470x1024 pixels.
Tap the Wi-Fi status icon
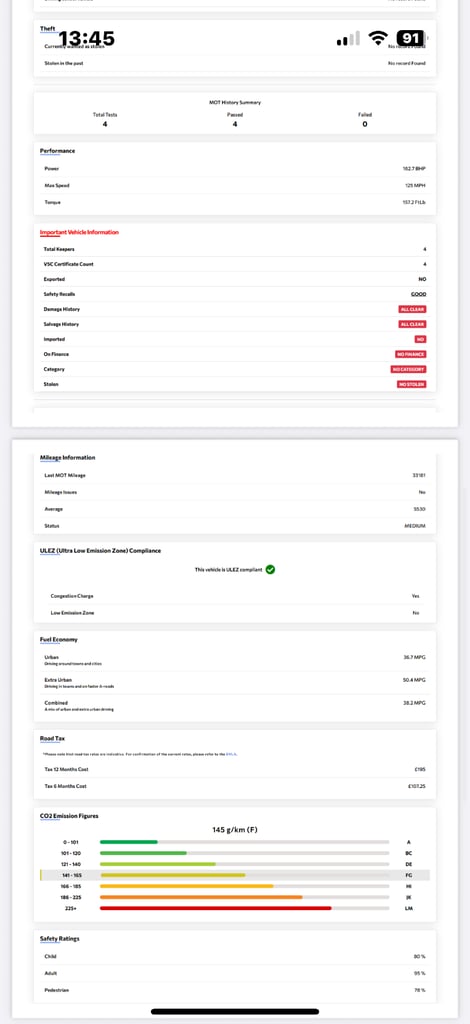377,38
